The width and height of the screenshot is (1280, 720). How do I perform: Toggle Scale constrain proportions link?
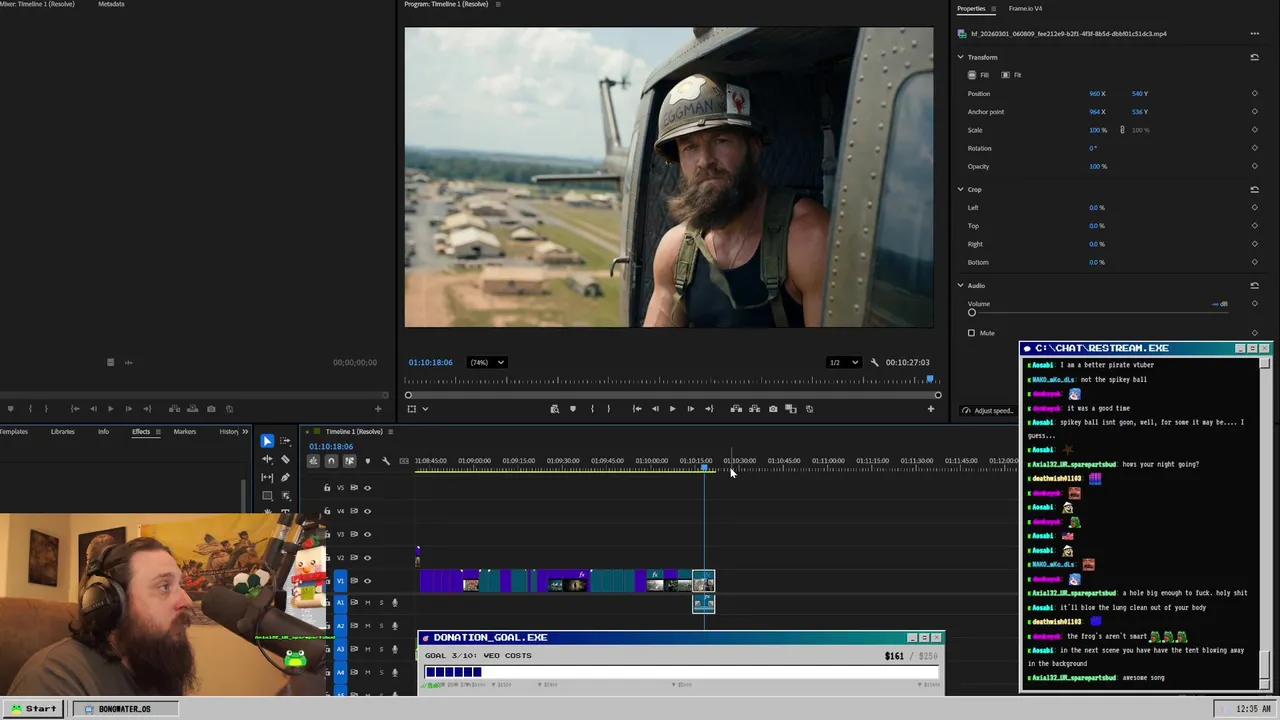tap(1122, 130)
